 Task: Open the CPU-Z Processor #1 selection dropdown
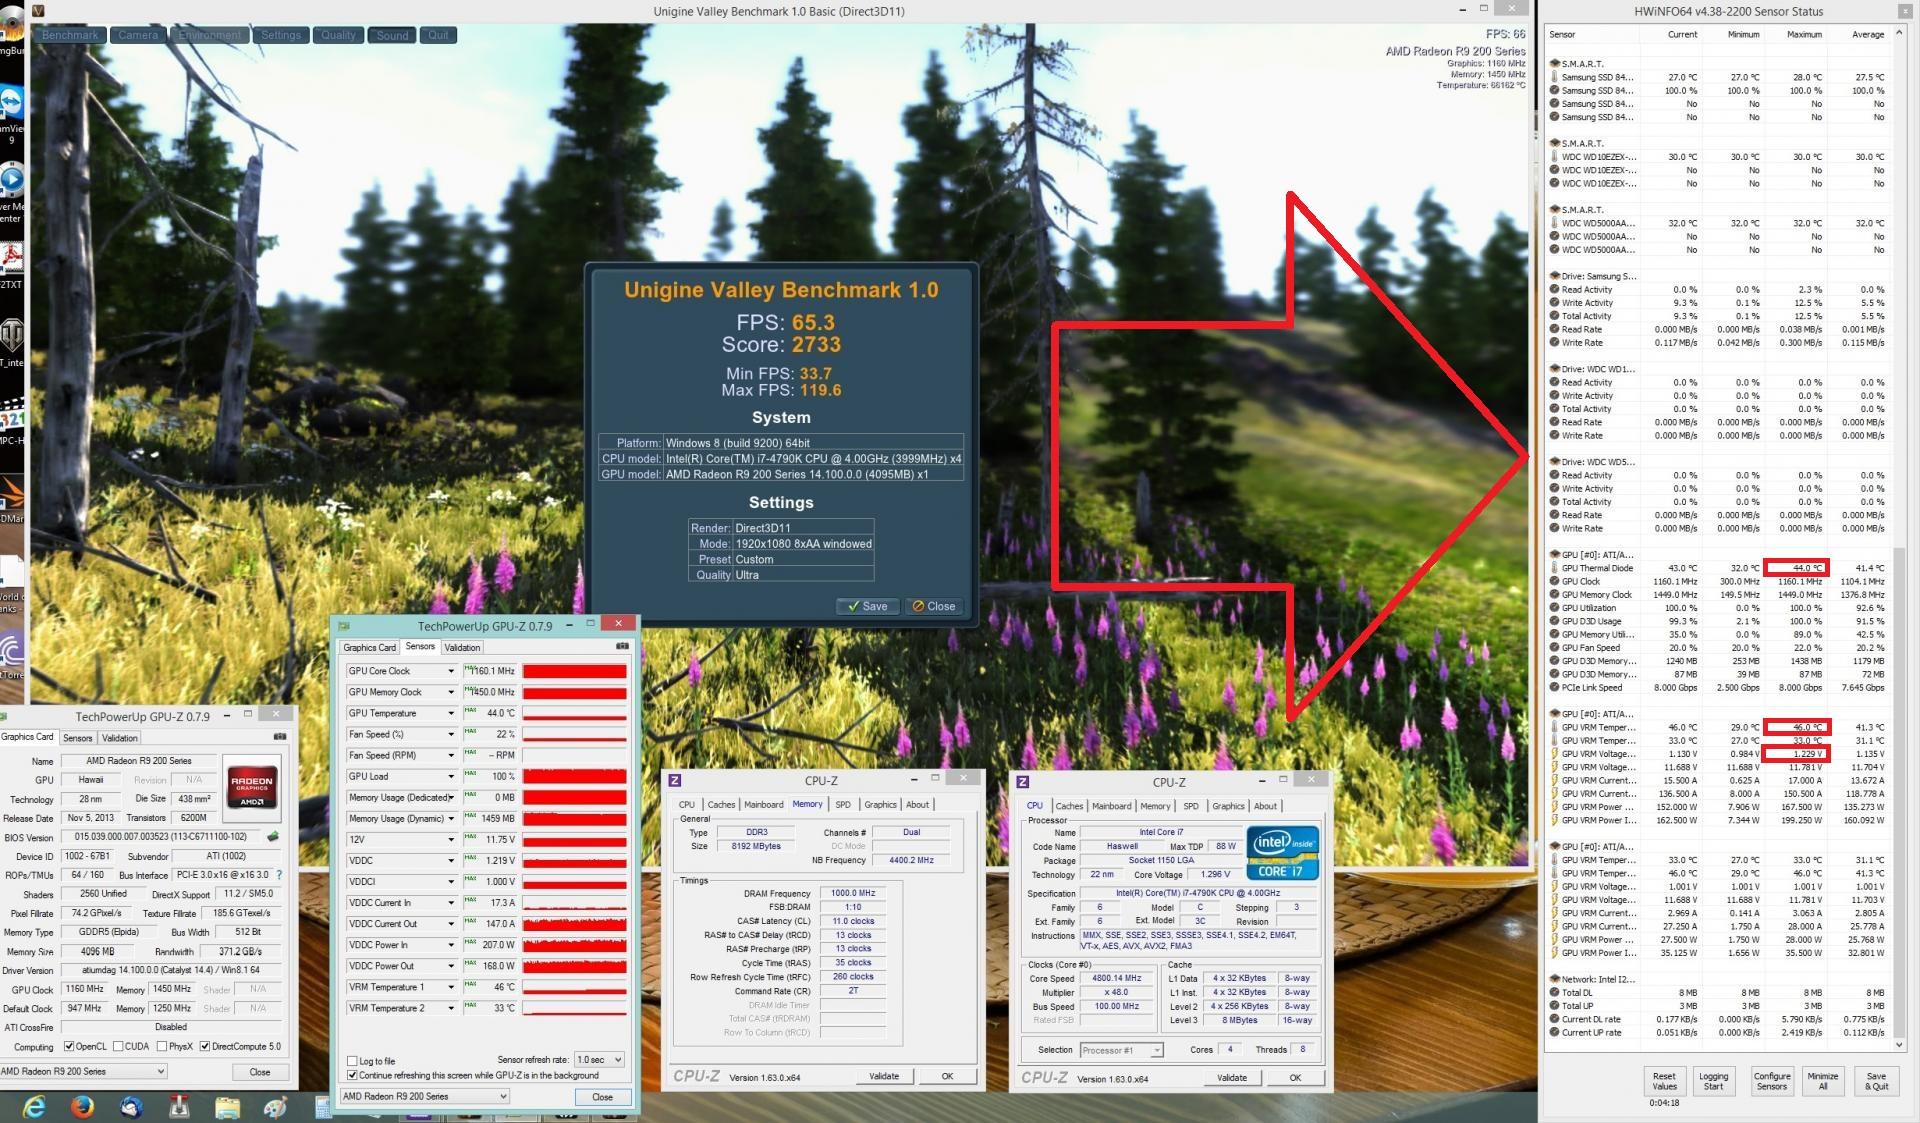click(1121, 1050)
